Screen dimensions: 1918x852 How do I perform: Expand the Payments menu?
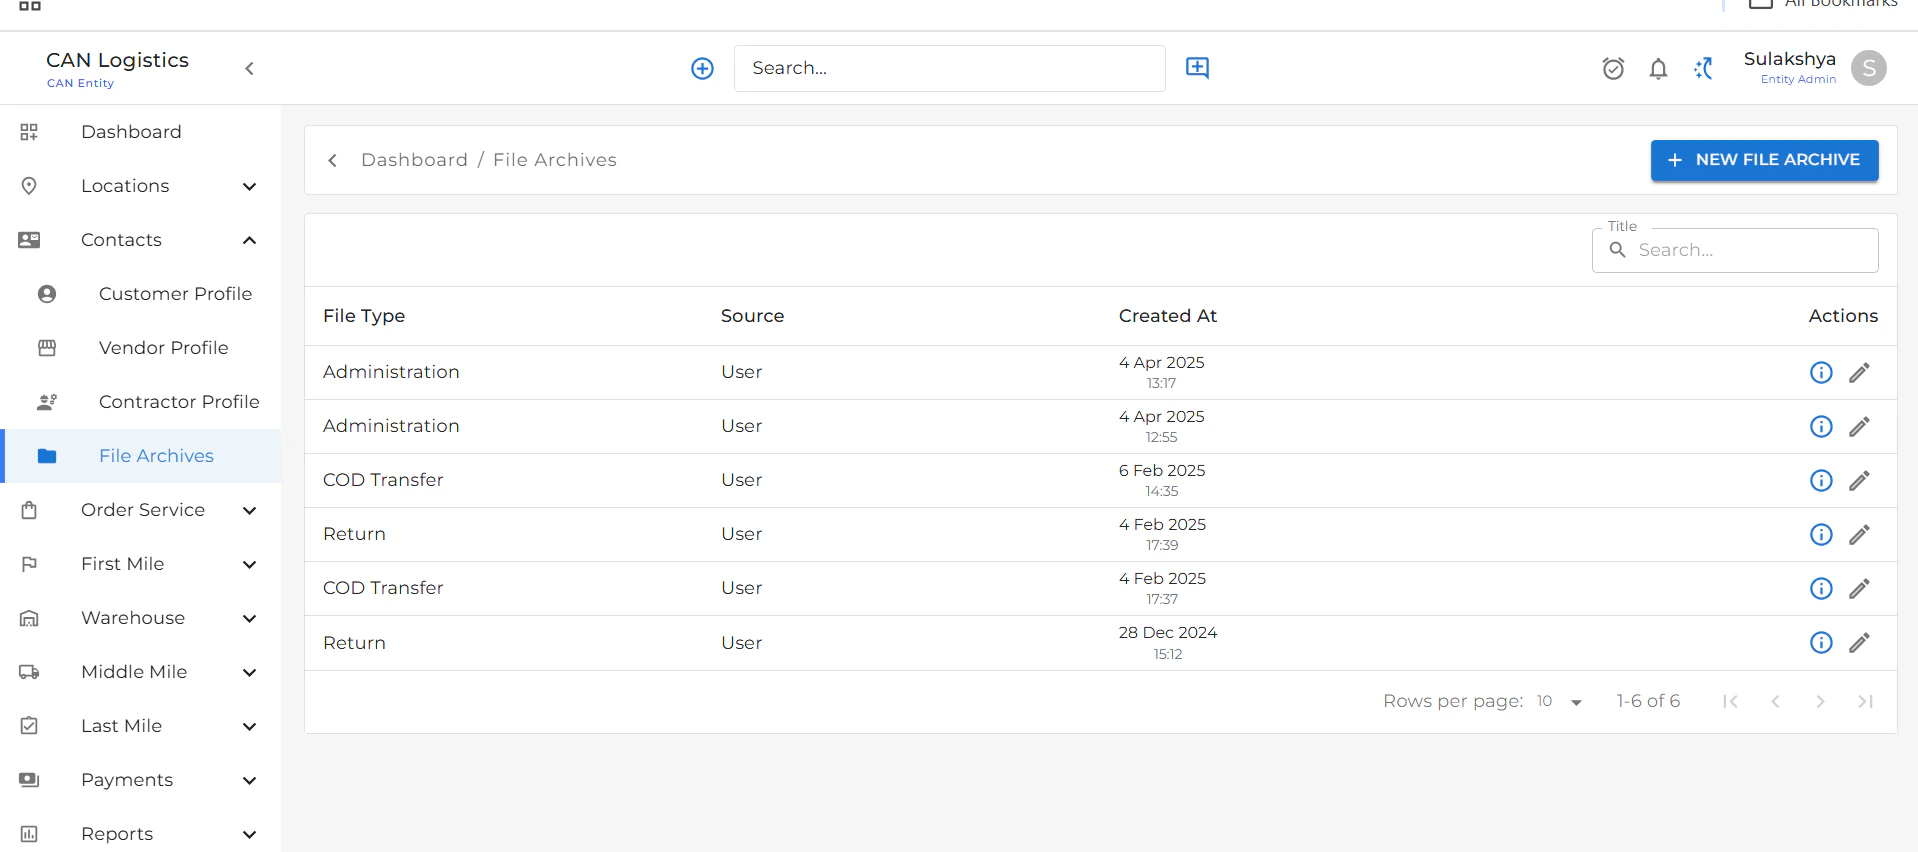(250, 780)
